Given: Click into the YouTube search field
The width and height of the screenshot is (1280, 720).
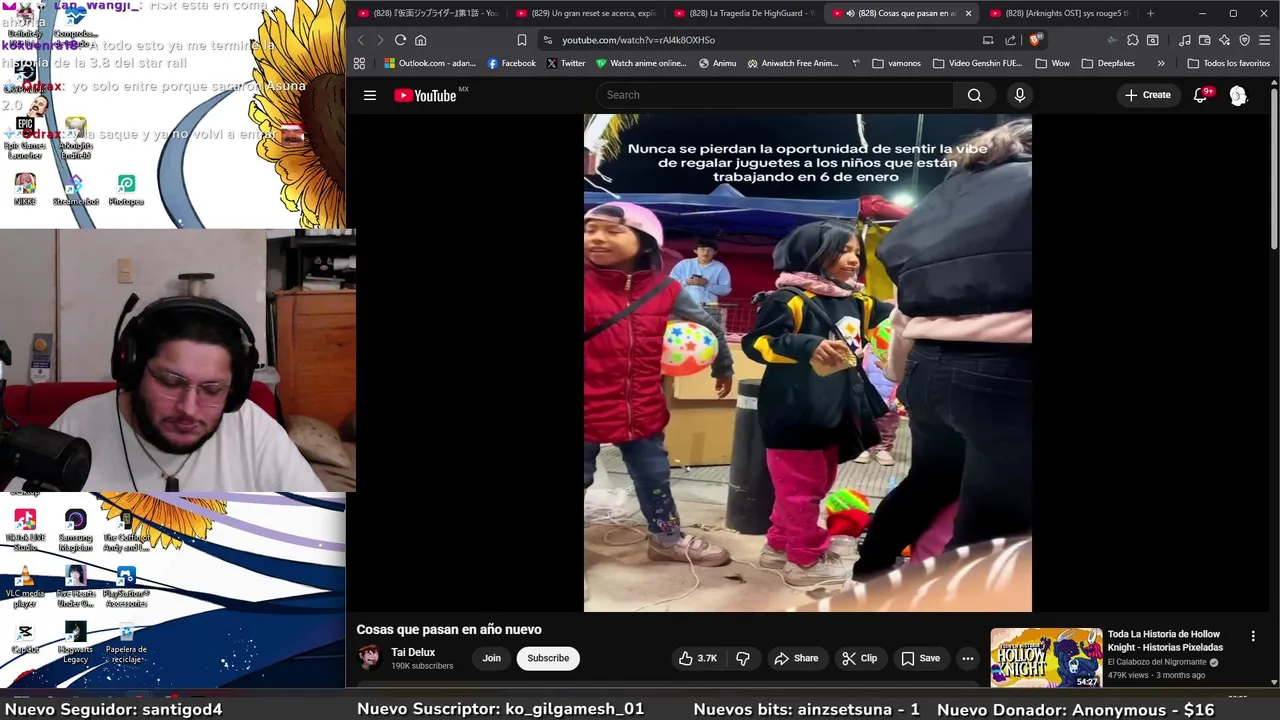Looking at the screenshot, I should pos(775,95).
